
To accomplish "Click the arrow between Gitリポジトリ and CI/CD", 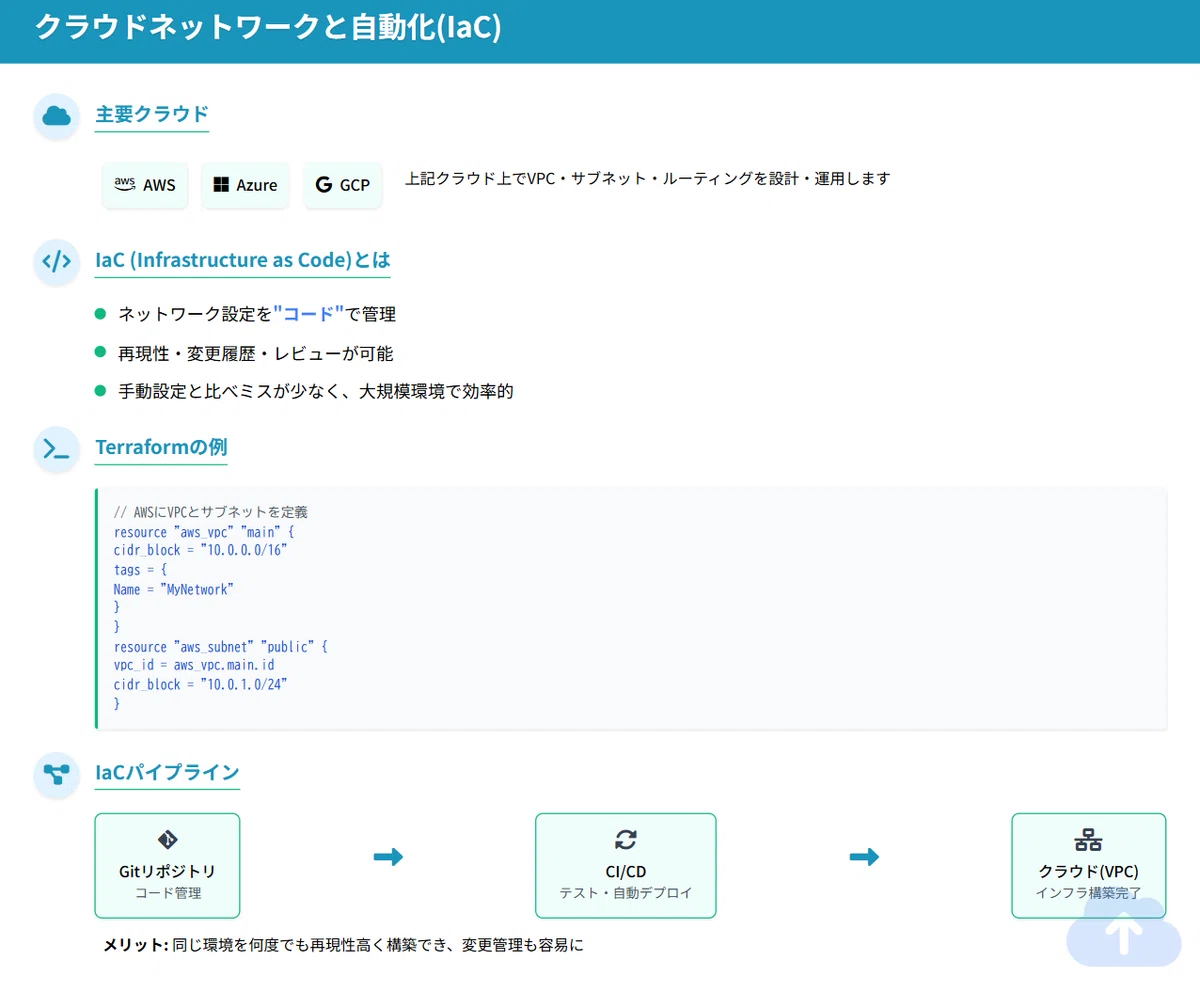I will tap(388, 857).
